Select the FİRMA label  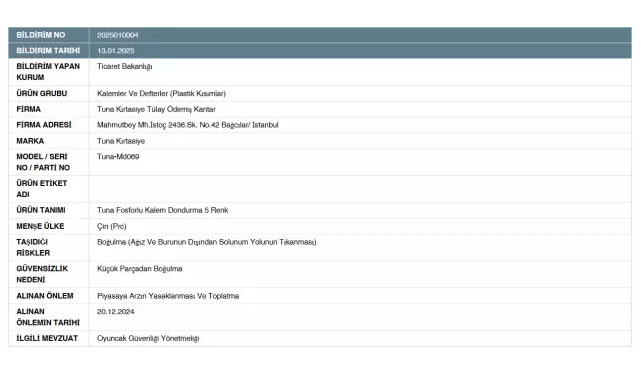click(x=28, y=109)
